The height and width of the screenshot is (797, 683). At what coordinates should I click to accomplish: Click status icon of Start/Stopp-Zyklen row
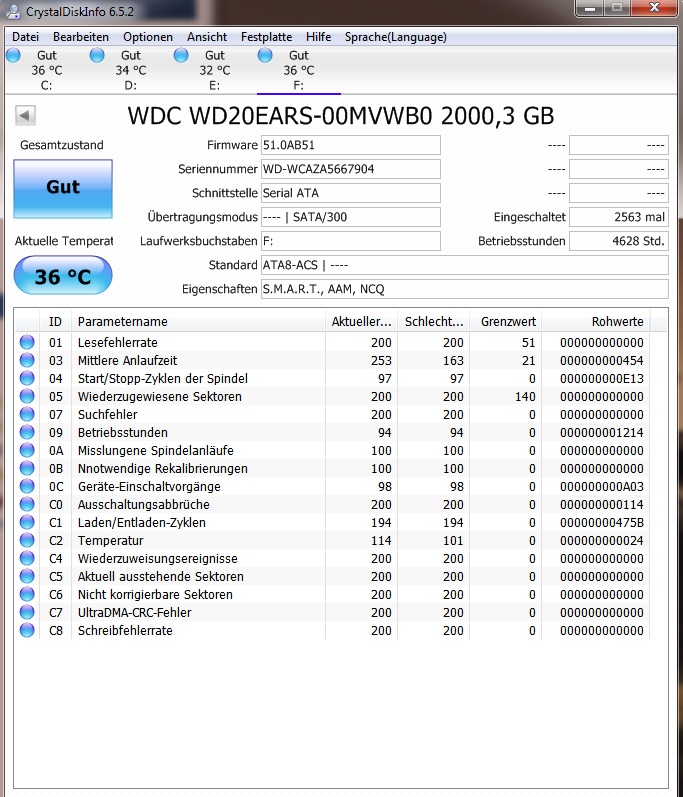[27, 378]
